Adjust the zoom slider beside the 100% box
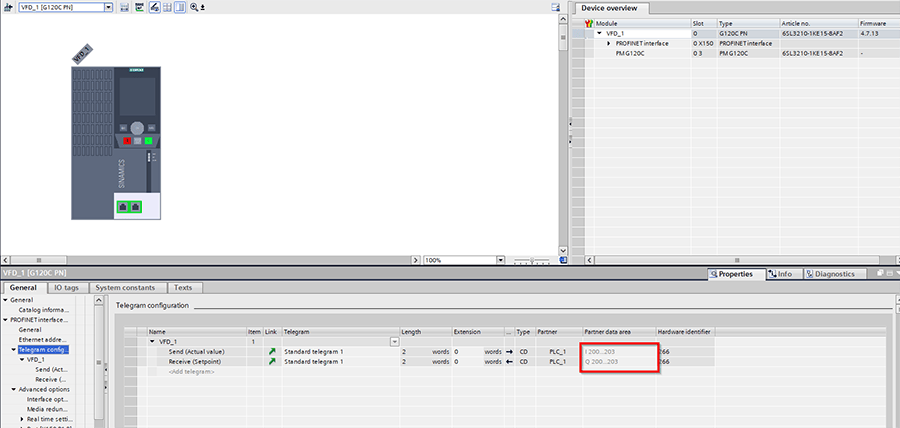The width and height of the screenshot is (900, 428). point(532,260)
